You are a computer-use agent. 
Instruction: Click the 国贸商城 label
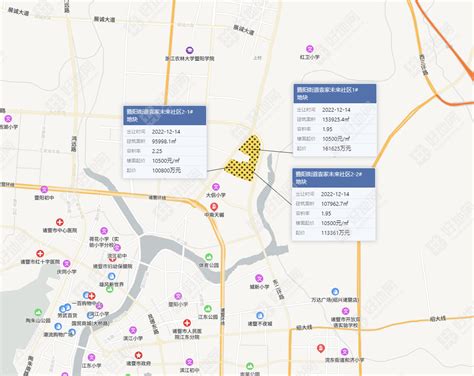click(91, 323)
